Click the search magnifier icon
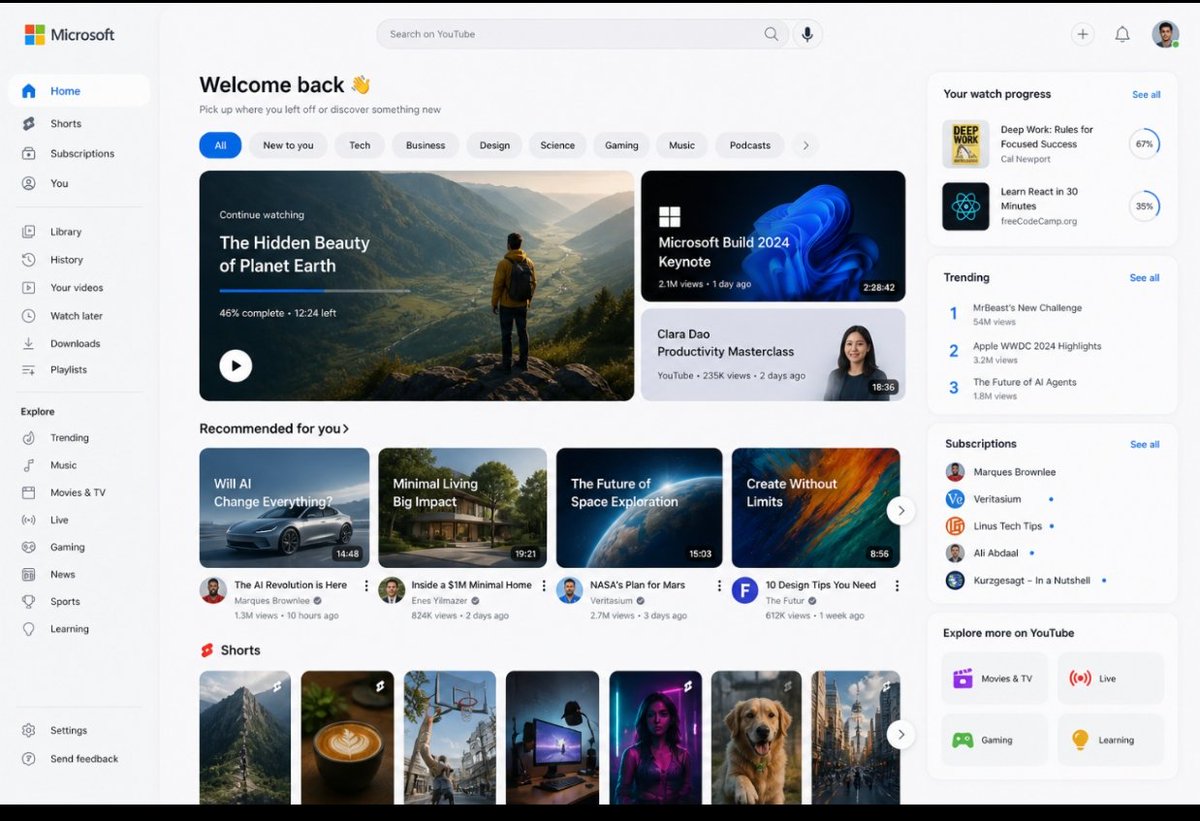 click(771, 34)
